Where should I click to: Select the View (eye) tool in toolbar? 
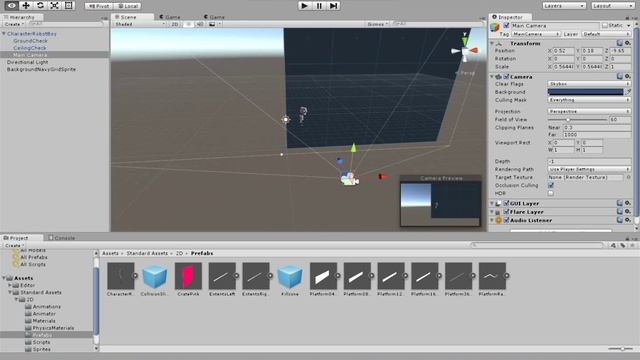pos(11,5)
